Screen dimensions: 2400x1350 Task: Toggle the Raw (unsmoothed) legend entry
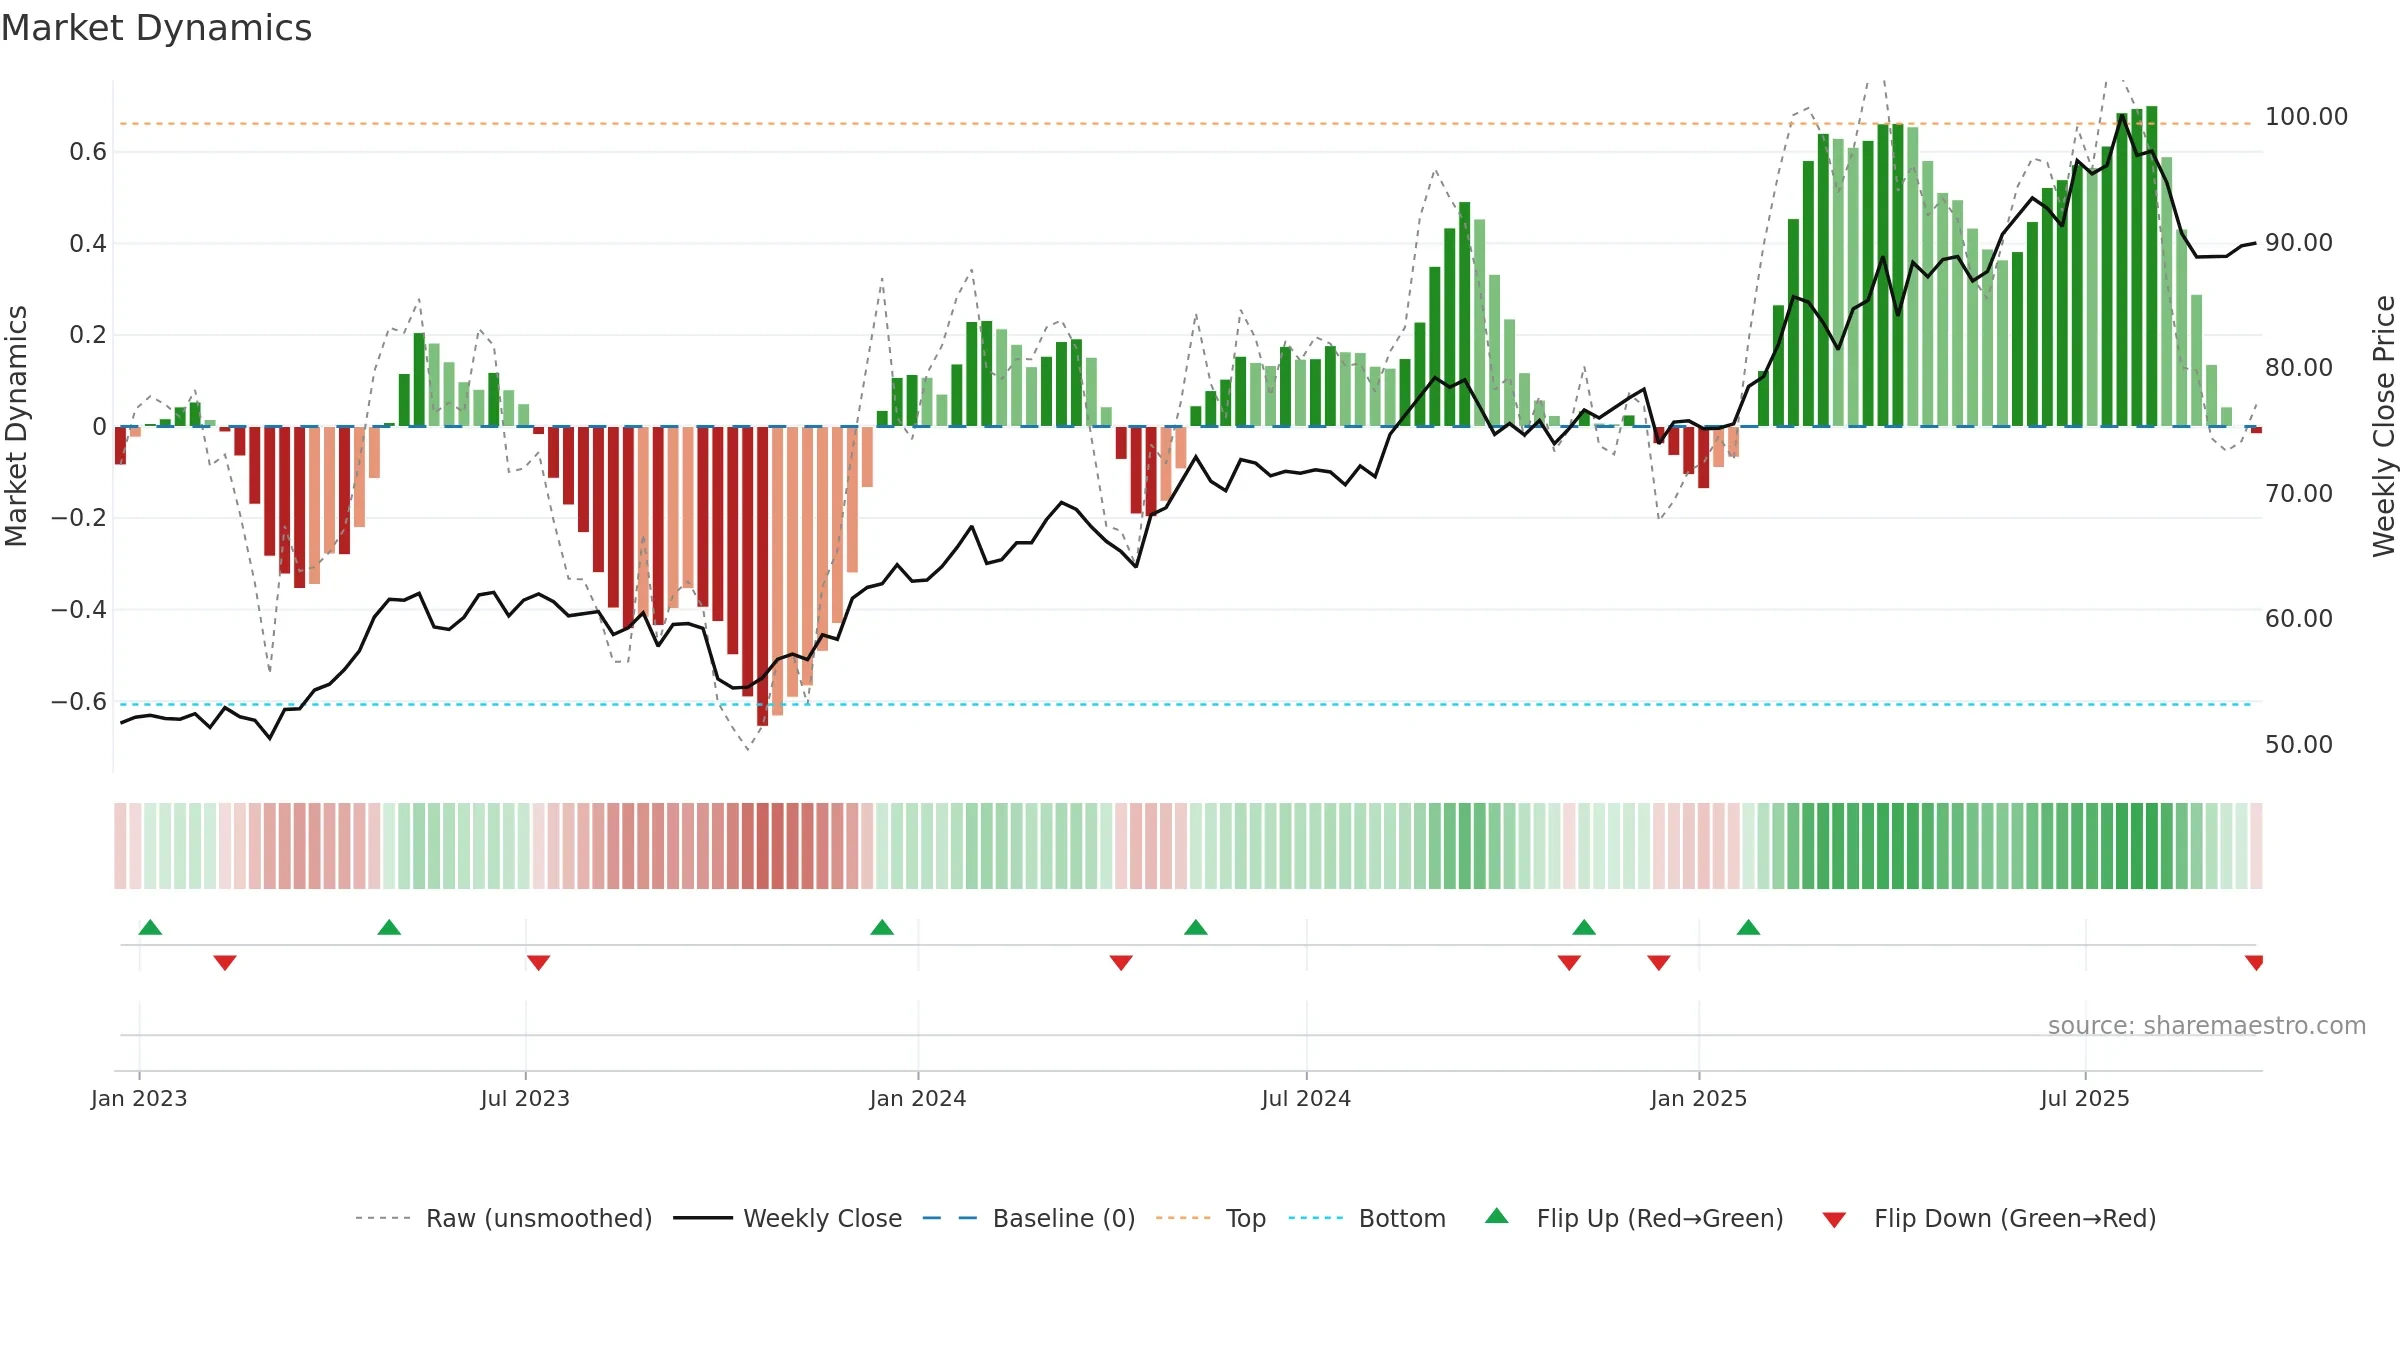503,1218
